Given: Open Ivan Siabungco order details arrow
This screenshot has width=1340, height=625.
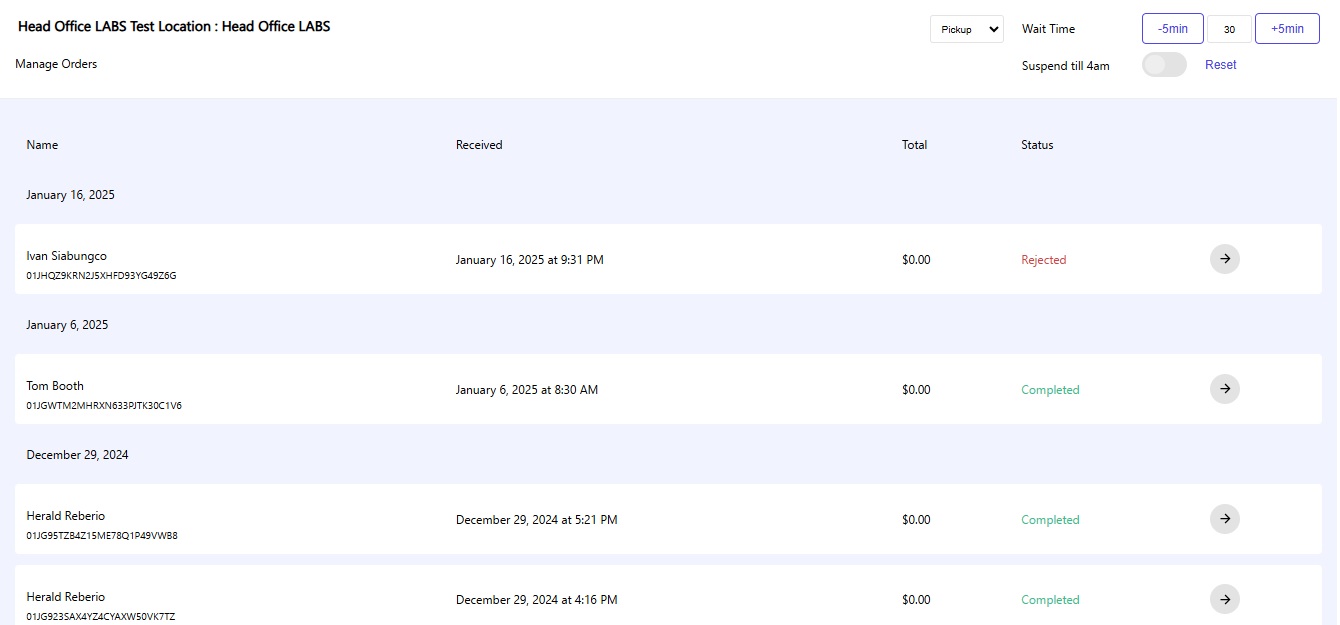Looking at the screenshot, I should point(1225,259).
